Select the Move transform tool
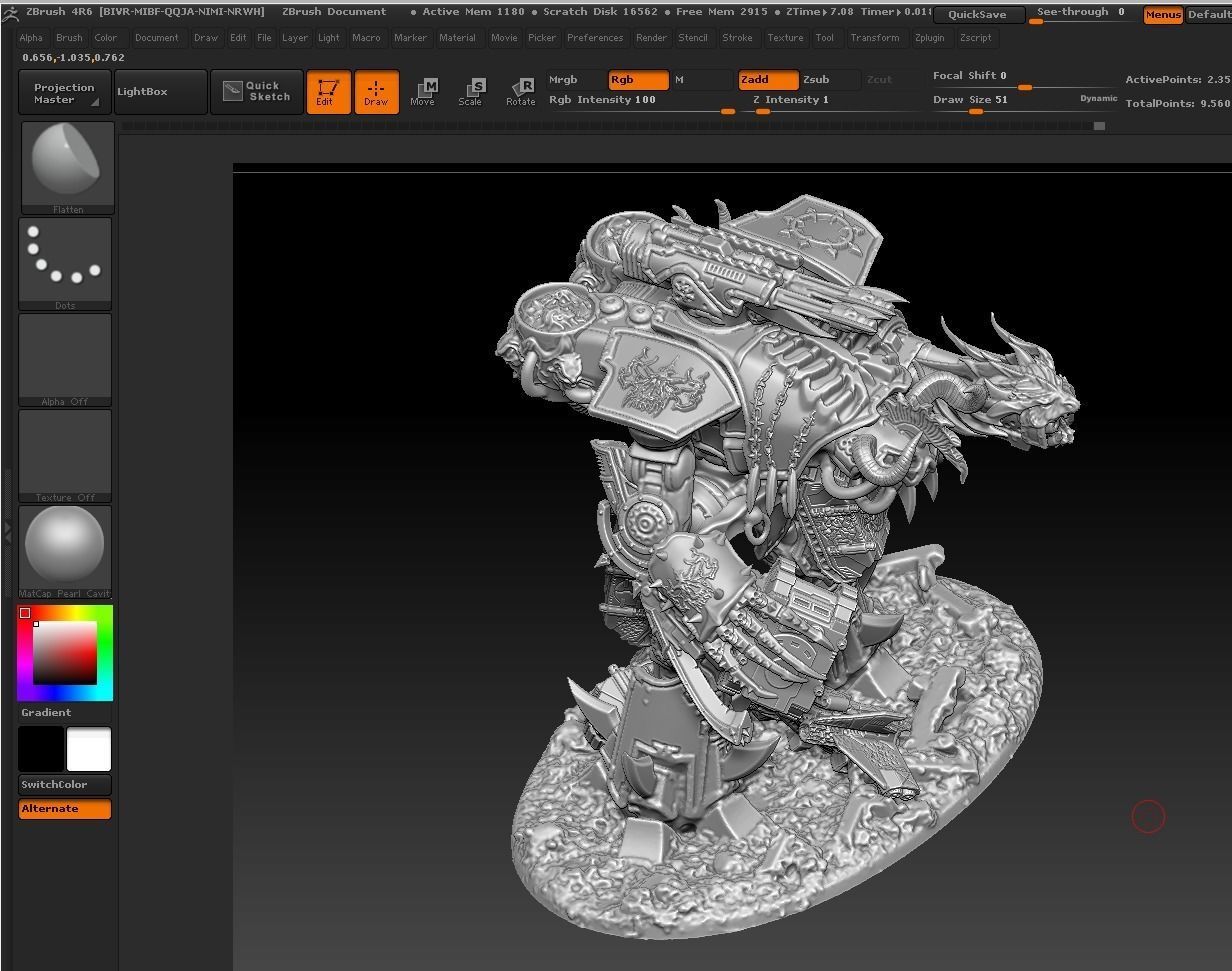 click(x=423, y=92)
